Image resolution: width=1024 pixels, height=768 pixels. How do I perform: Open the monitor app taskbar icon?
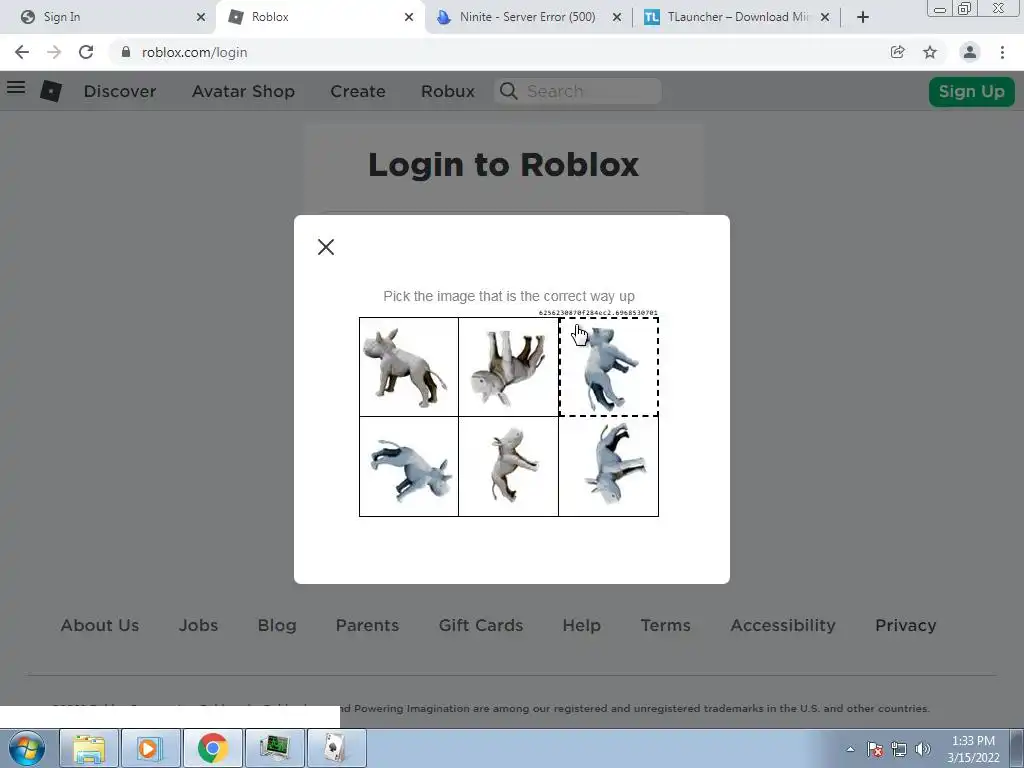[x=274, y=748]
